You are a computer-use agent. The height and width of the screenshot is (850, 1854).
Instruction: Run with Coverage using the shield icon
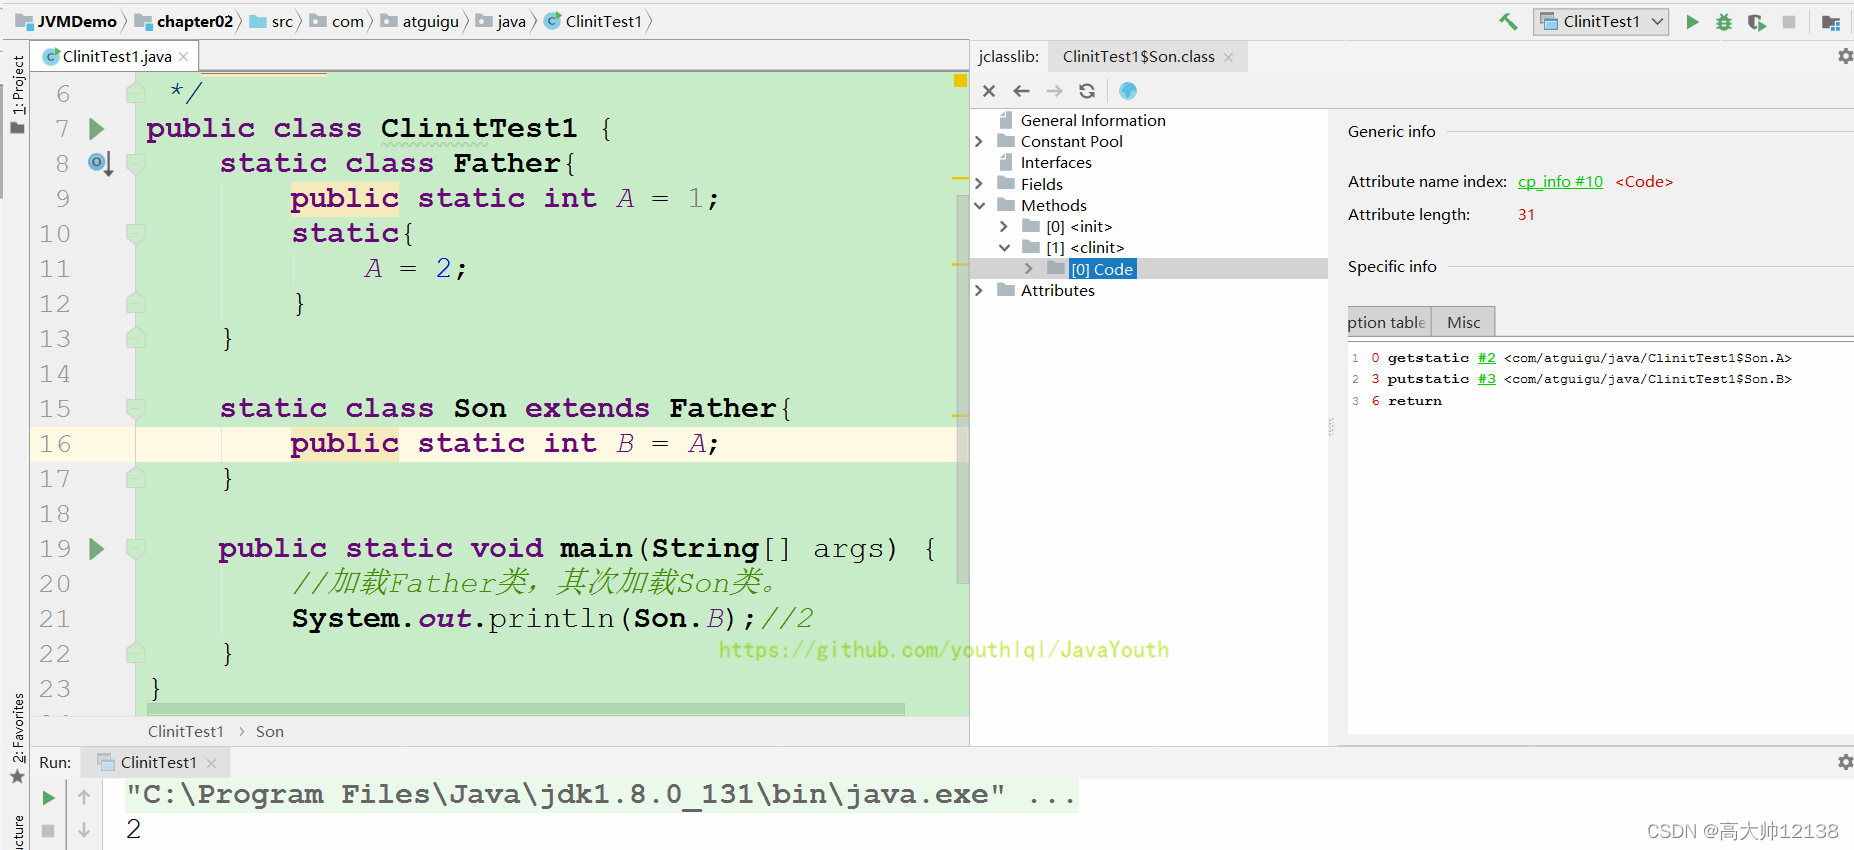(x=1756, y=21)
